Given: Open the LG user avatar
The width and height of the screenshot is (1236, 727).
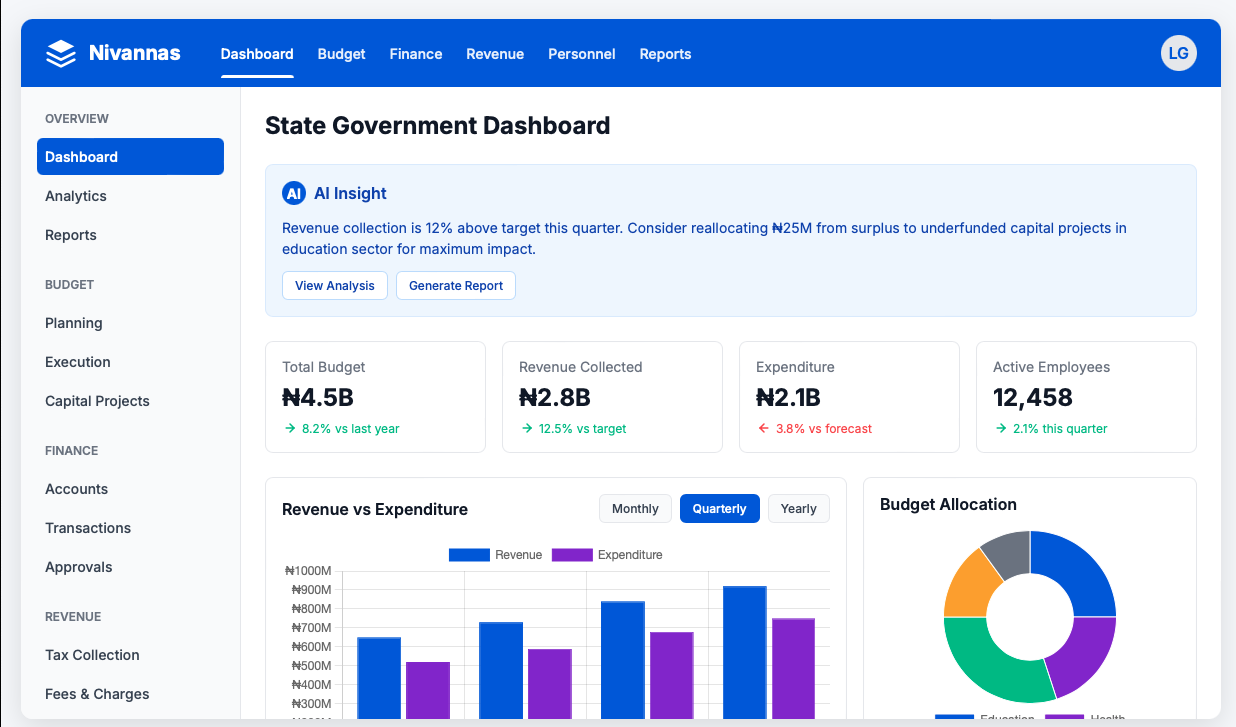Looking at the screenshot, I should [x=1178, y=53].
